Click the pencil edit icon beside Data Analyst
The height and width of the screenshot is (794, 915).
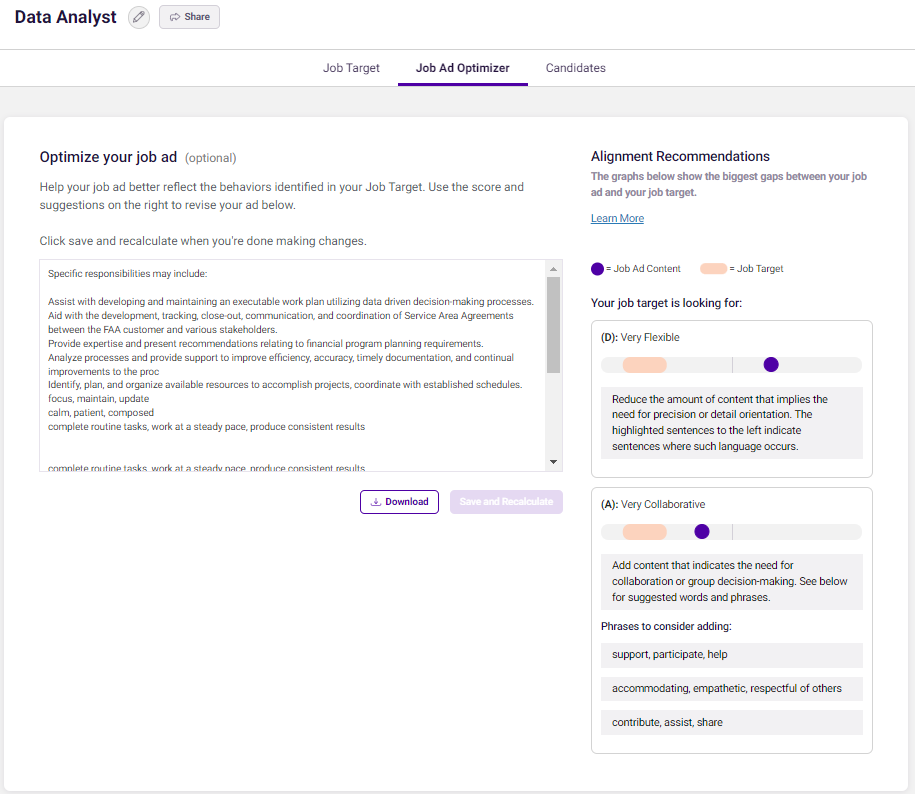(x=139, y=17)
